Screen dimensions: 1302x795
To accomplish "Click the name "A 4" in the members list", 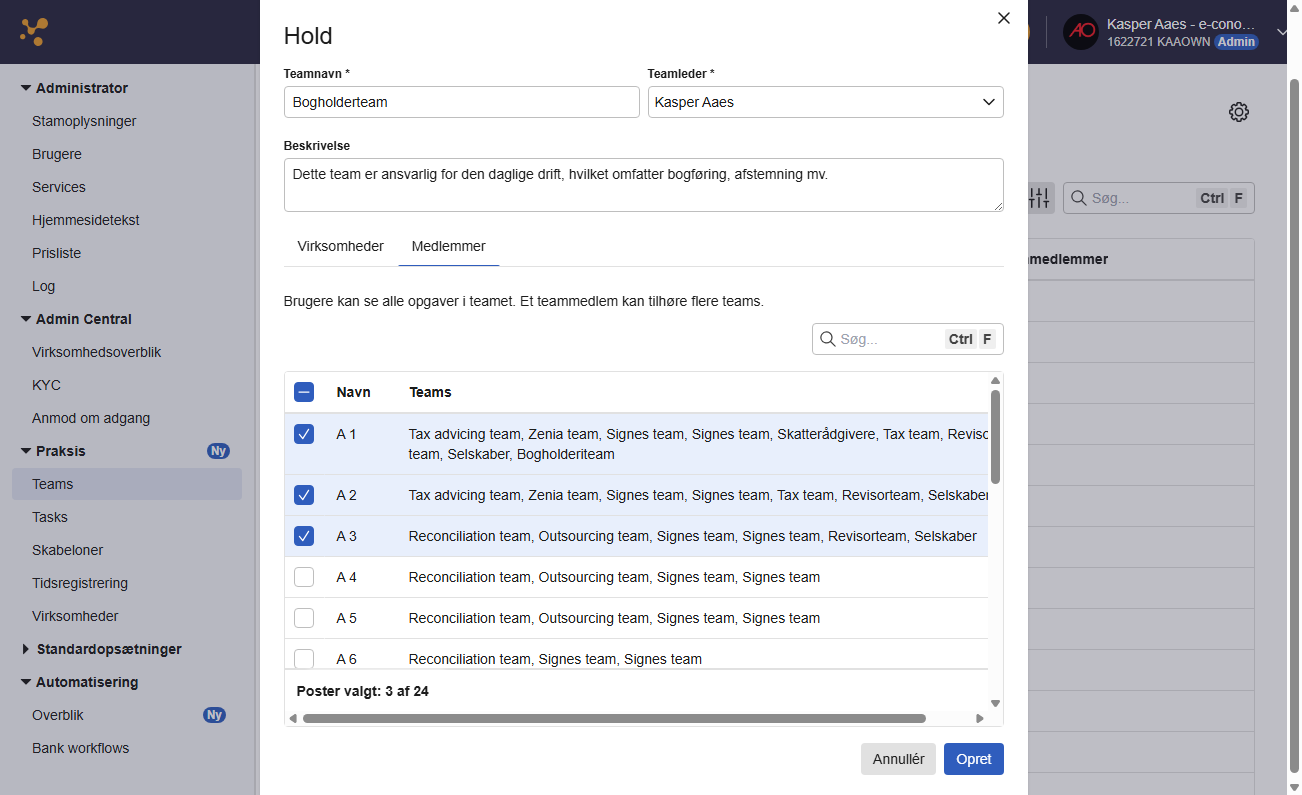I will pyautogui.click(x=346, y=577).
